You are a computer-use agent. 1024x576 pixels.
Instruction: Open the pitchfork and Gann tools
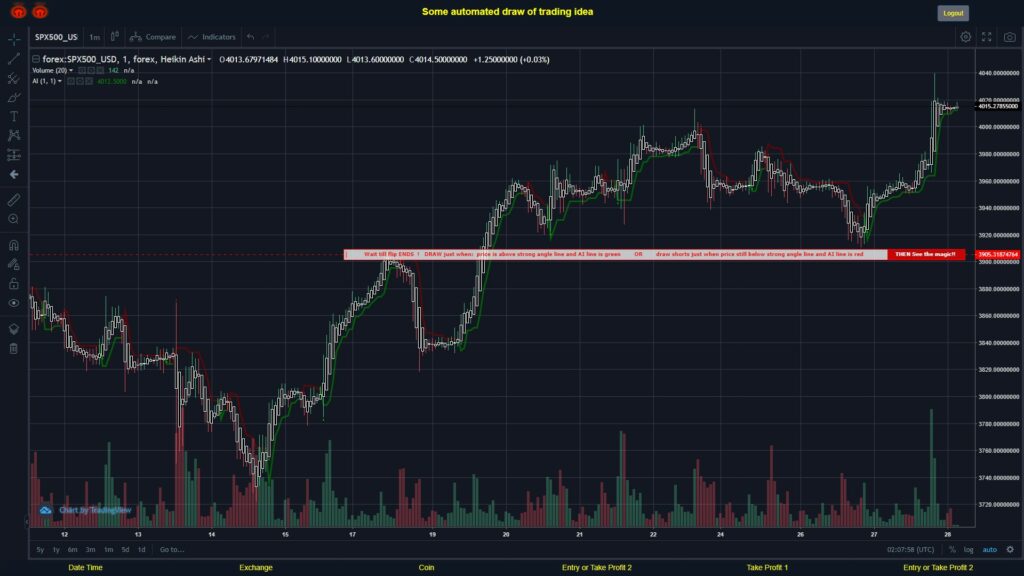point(14,78)
